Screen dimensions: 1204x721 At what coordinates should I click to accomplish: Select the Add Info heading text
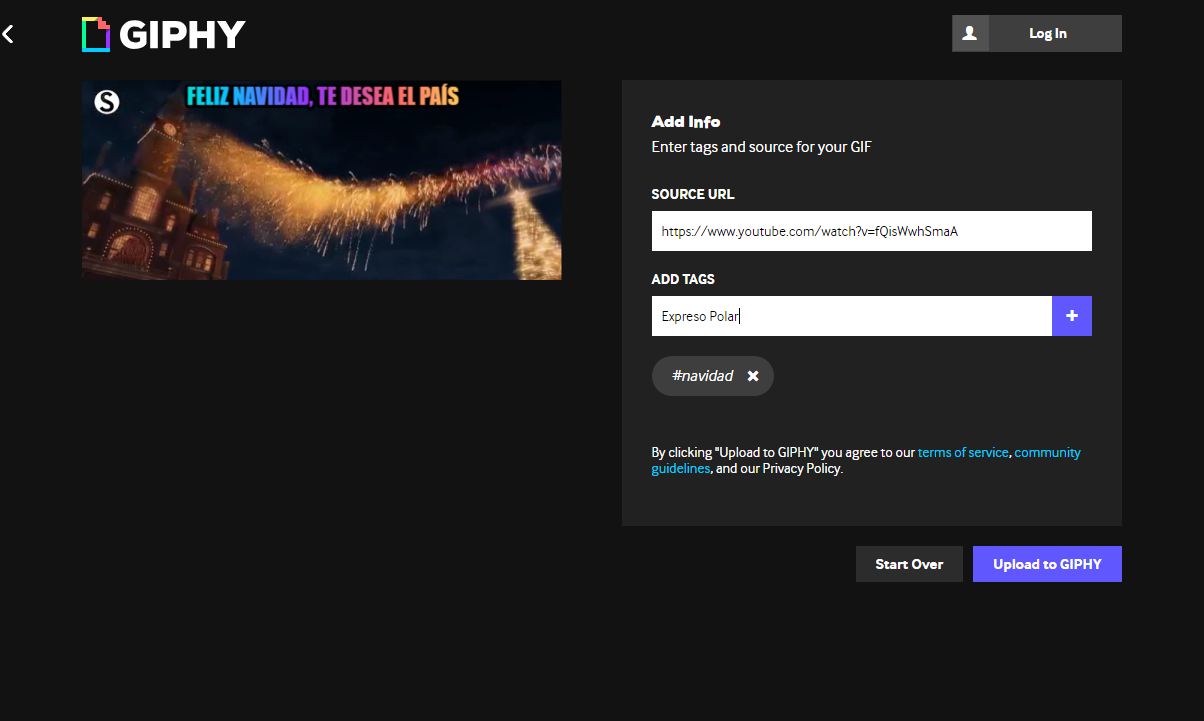(x=686, y=121)
